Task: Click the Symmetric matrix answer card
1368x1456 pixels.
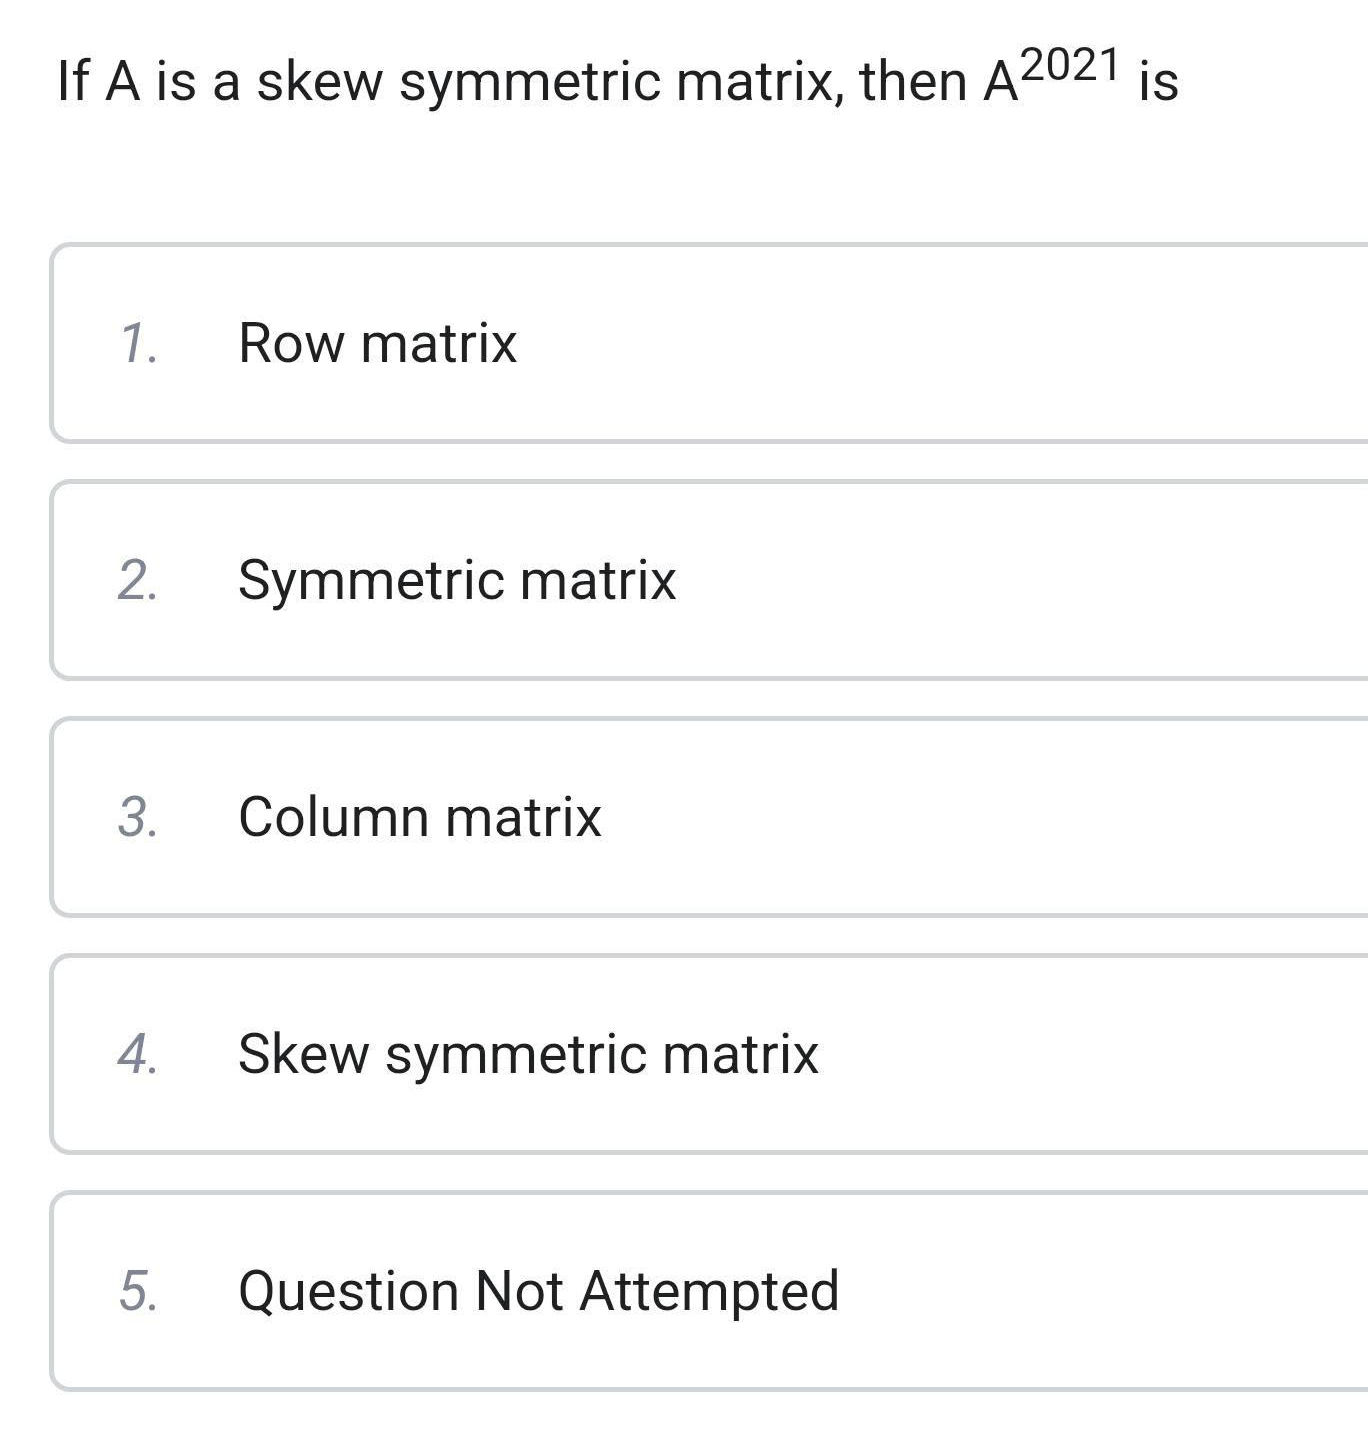Action: pos(684,578)
